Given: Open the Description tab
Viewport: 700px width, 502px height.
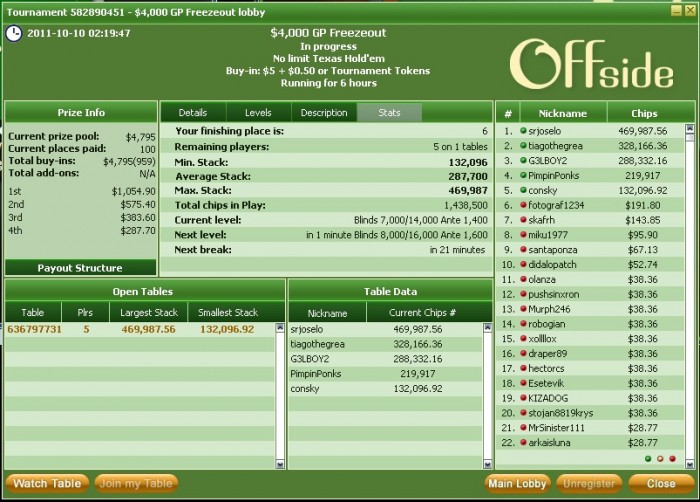Looking at the screenshot, I should (324, 113).
